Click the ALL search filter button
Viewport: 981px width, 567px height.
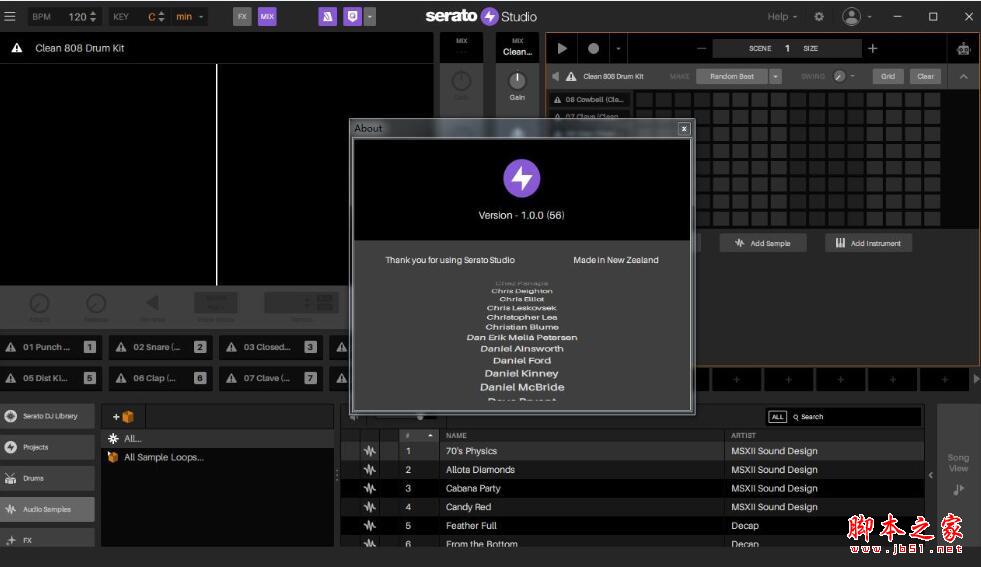(x=777, y=417)
